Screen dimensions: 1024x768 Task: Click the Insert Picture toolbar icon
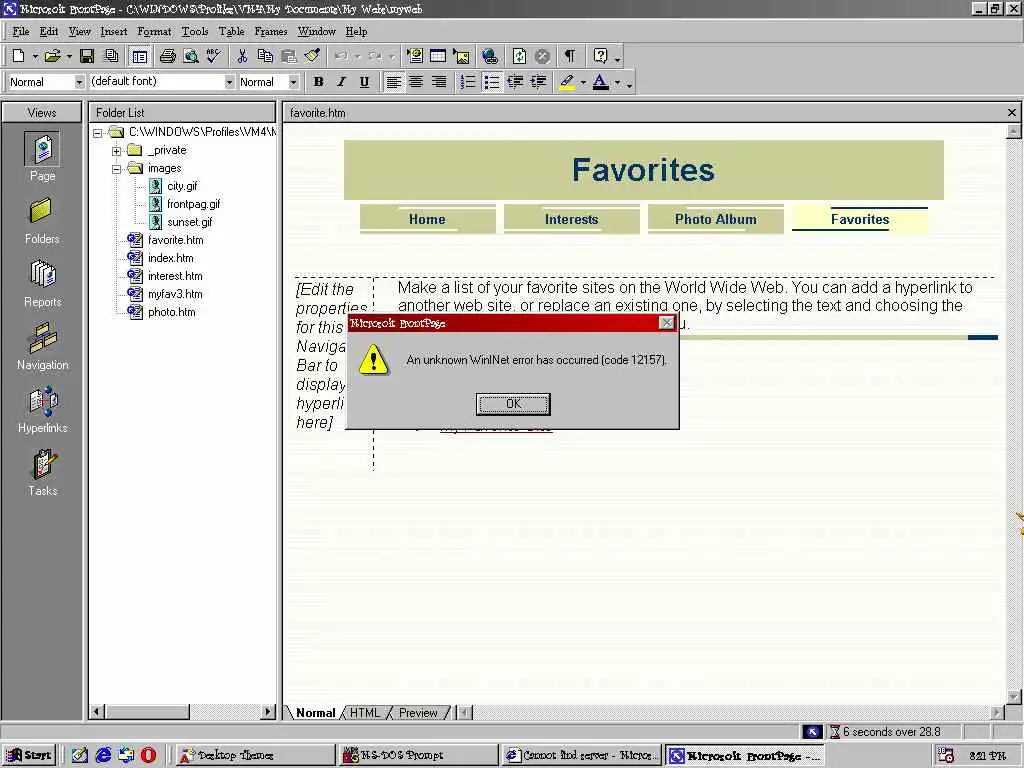point(462,56)
